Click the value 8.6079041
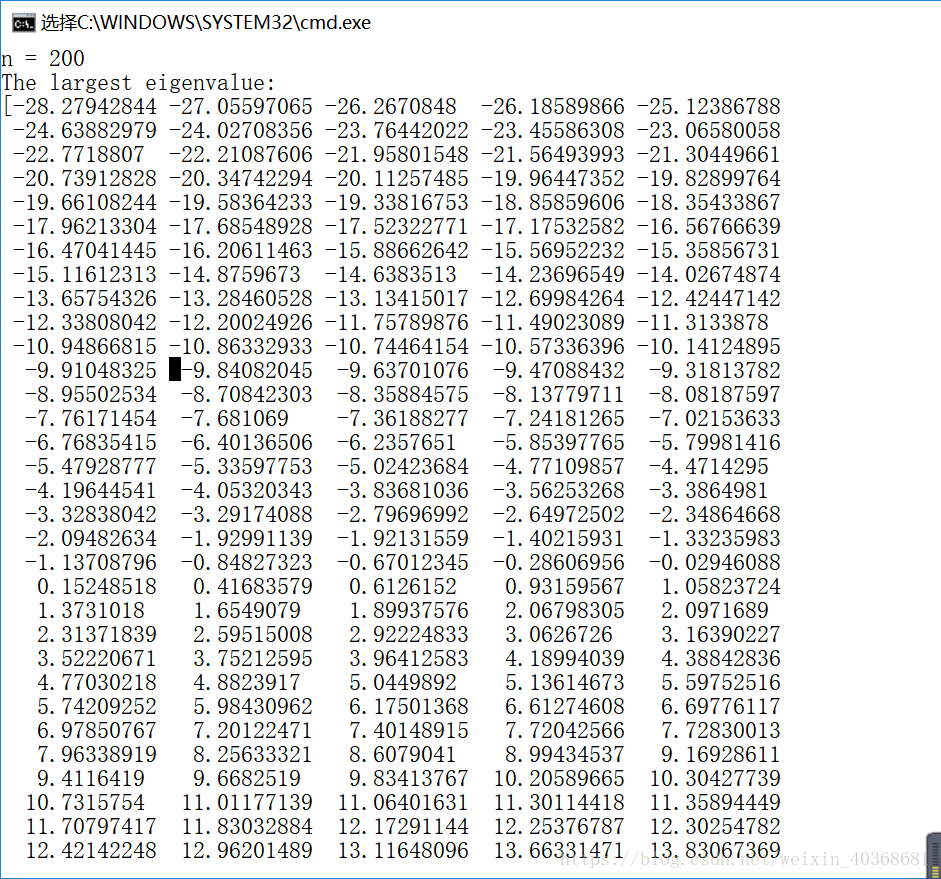 403,755
